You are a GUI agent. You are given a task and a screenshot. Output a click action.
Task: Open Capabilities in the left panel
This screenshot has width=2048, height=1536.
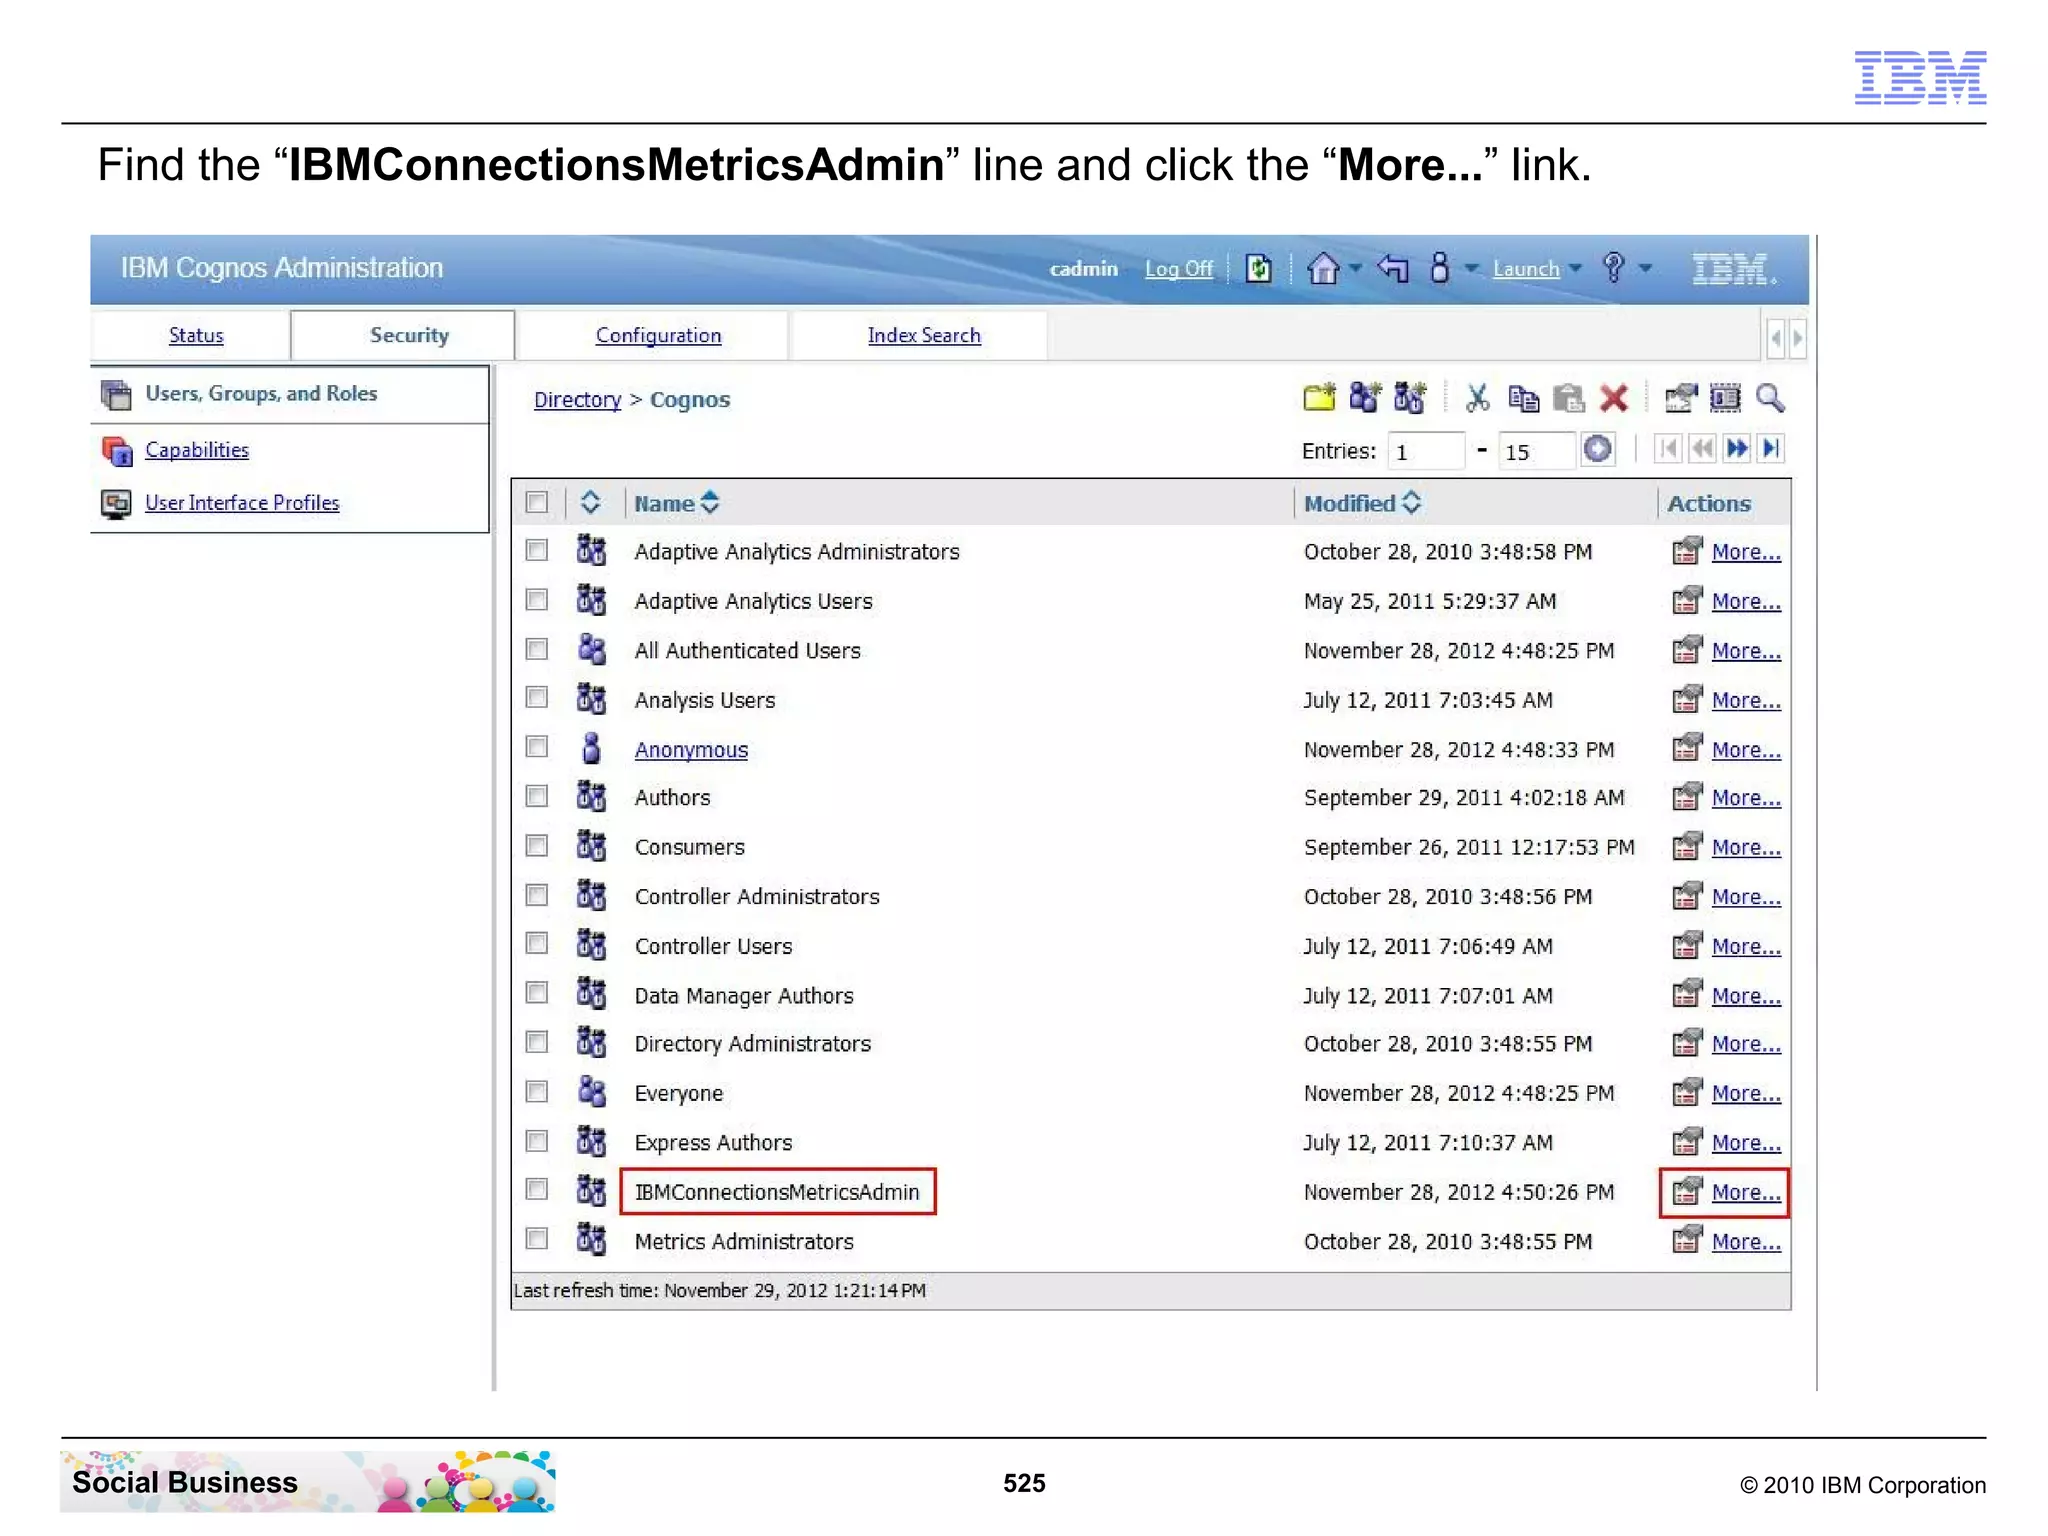click(197, 450)
